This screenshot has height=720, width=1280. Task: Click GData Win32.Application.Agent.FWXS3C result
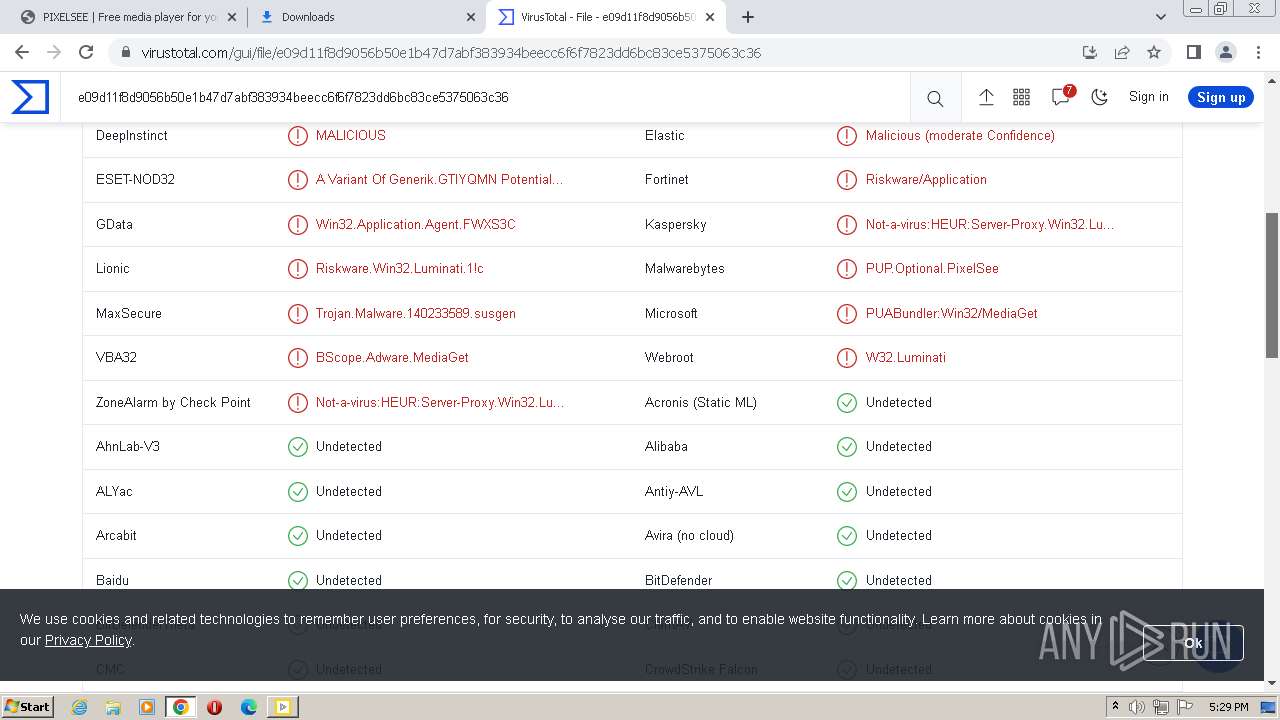(x=416, y=224)
